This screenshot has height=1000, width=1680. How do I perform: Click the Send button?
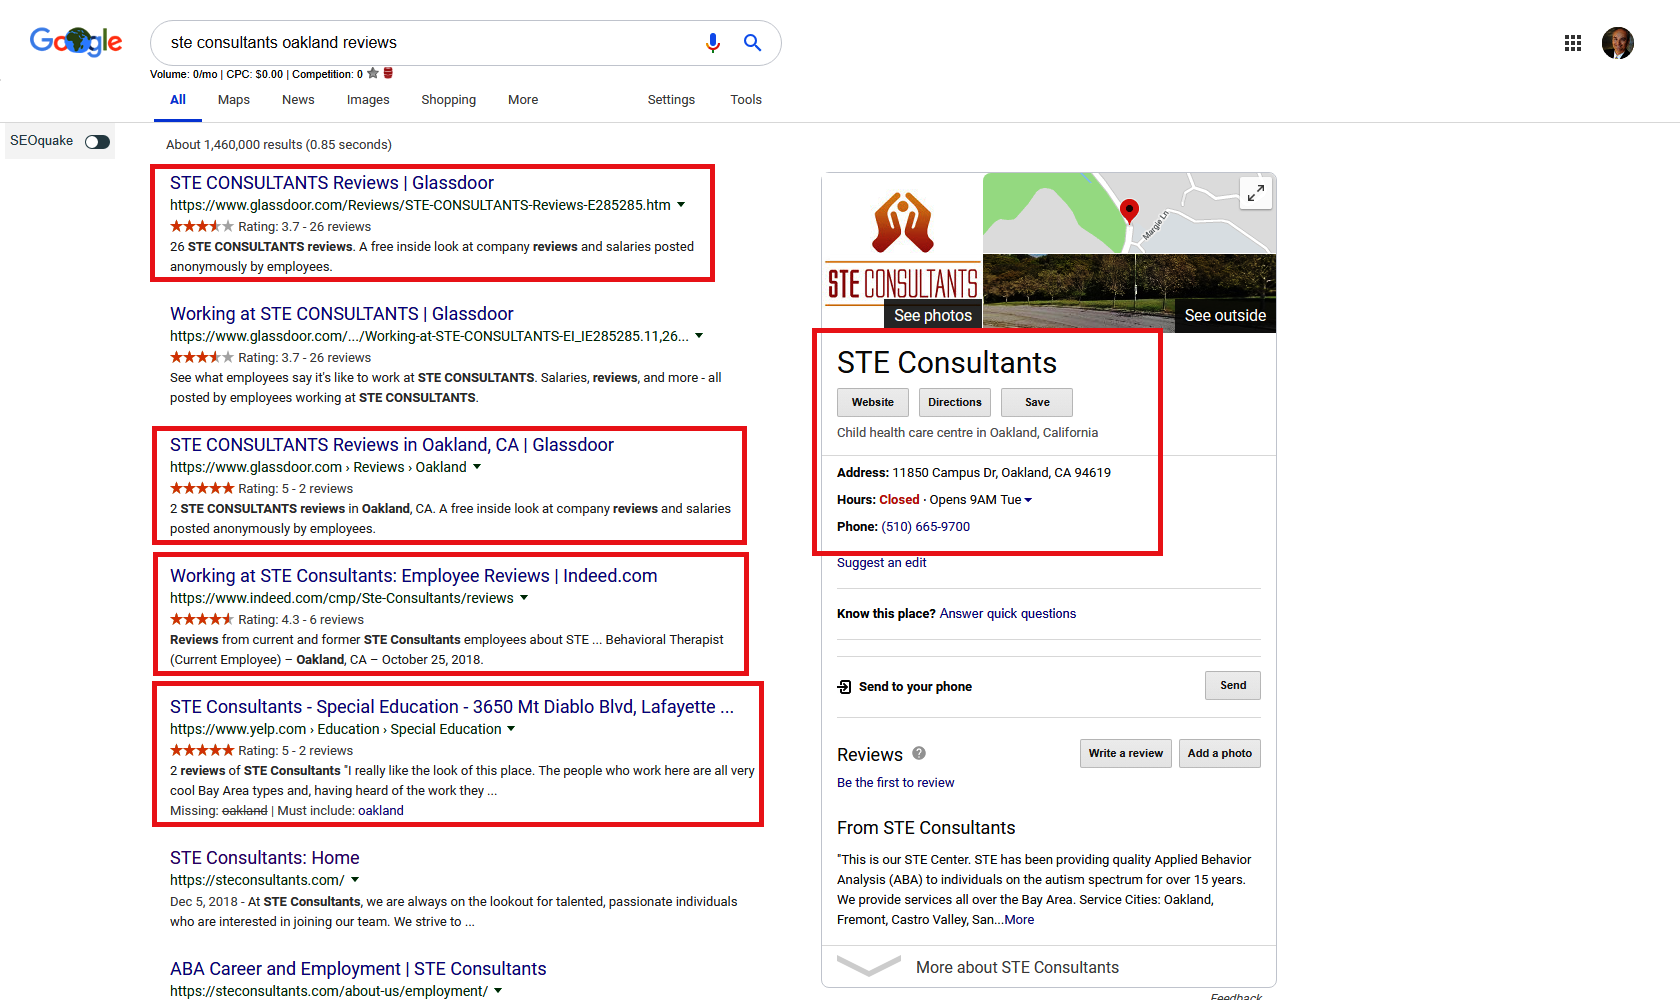pyautogui.click(x=1233, y=686)
